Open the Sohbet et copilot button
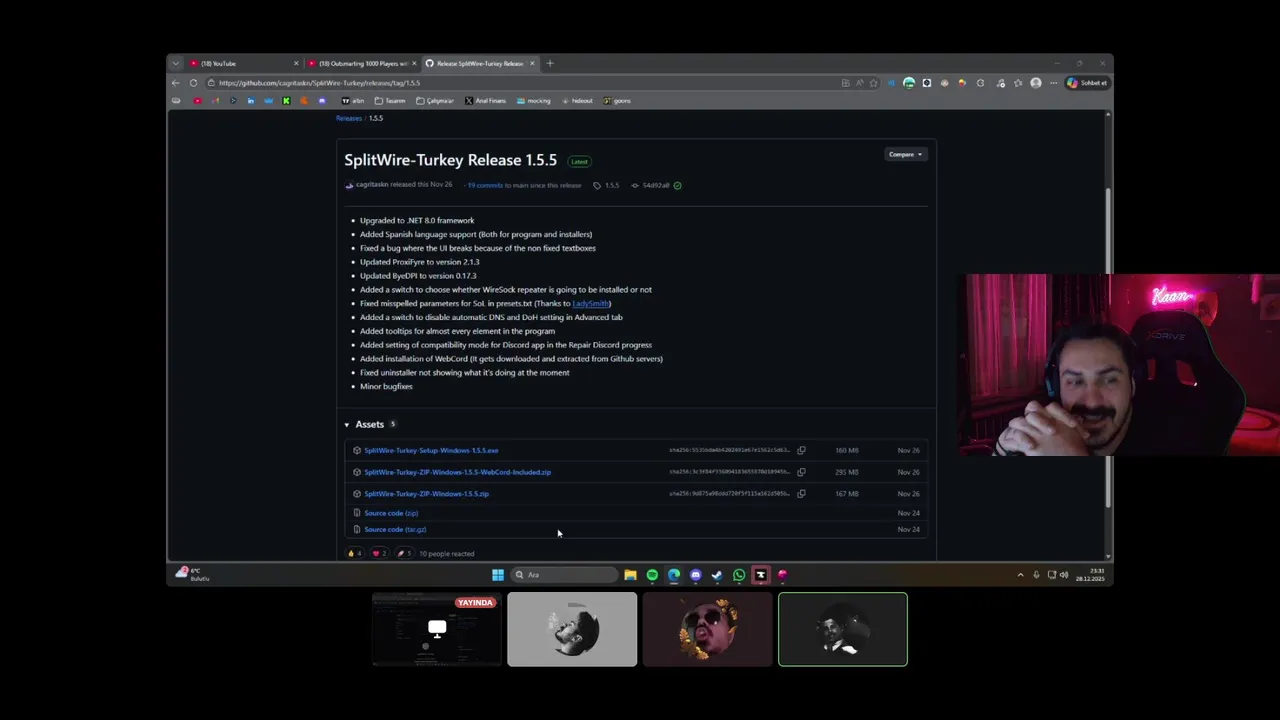Viewport: 1280px width, 720px height. [1087, 83]
